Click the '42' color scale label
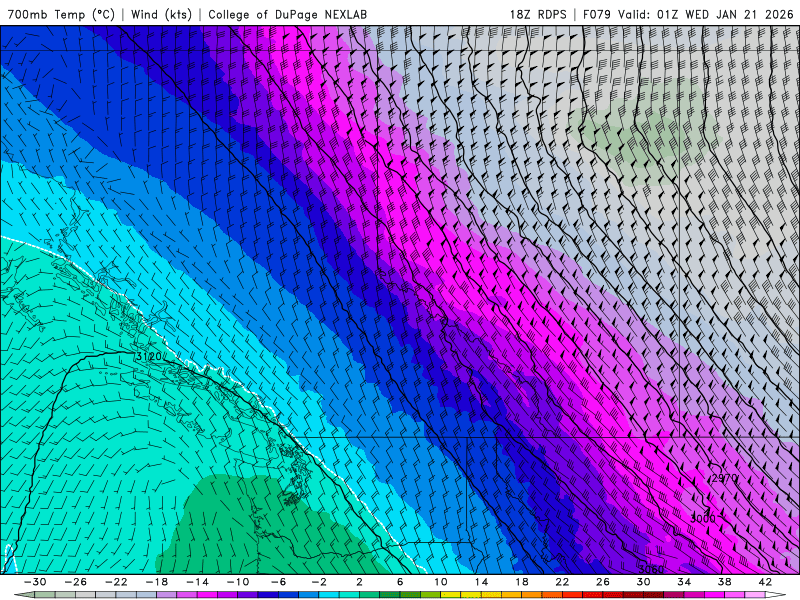Screen dimensions: 800x600 (x=765, y=582)
